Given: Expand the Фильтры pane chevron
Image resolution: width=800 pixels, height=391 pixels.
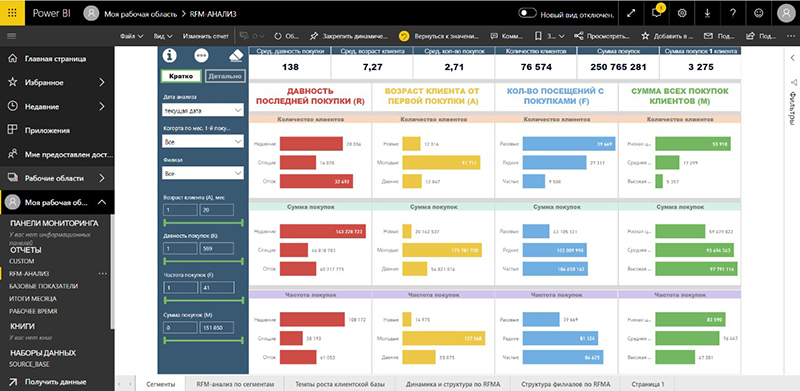Looking at the screenshot, I should click(x=793, y=58).
